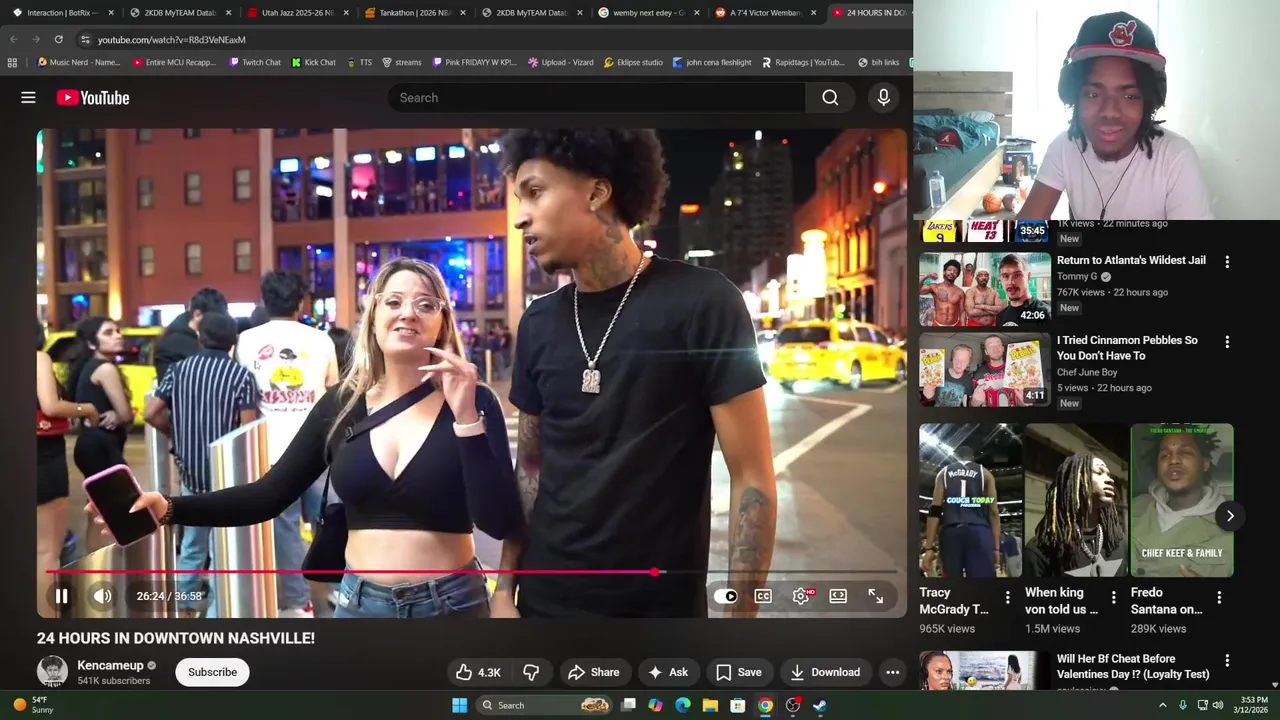1280x720 pixels.
Task: Open the bookmarks apps grid icon
Action: (12, 62)
